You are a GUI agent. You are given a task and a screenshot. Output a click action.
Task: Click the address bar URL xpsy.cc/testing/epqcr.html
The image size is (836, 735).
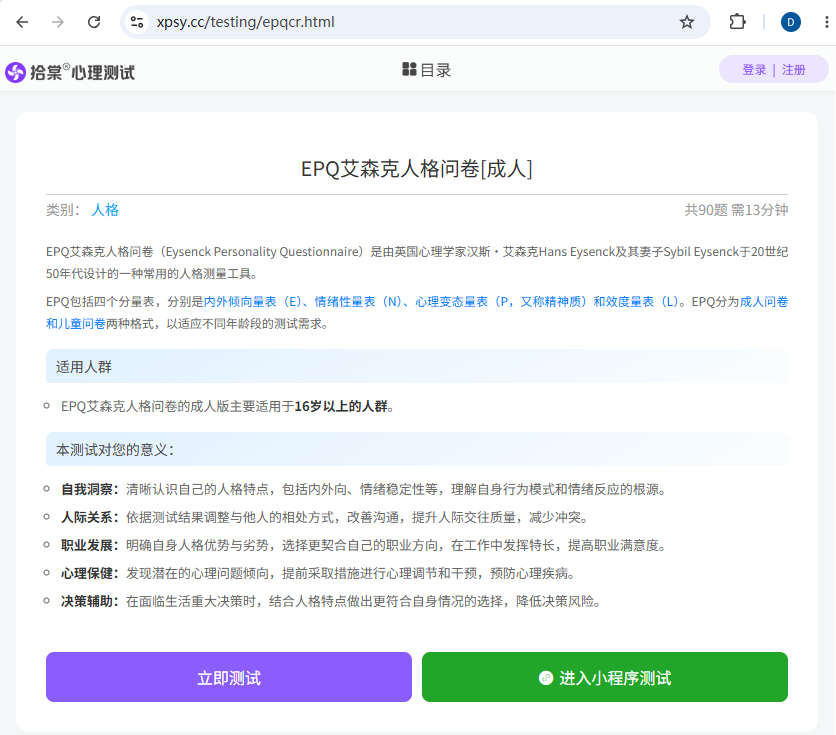[x=245, y=22]
